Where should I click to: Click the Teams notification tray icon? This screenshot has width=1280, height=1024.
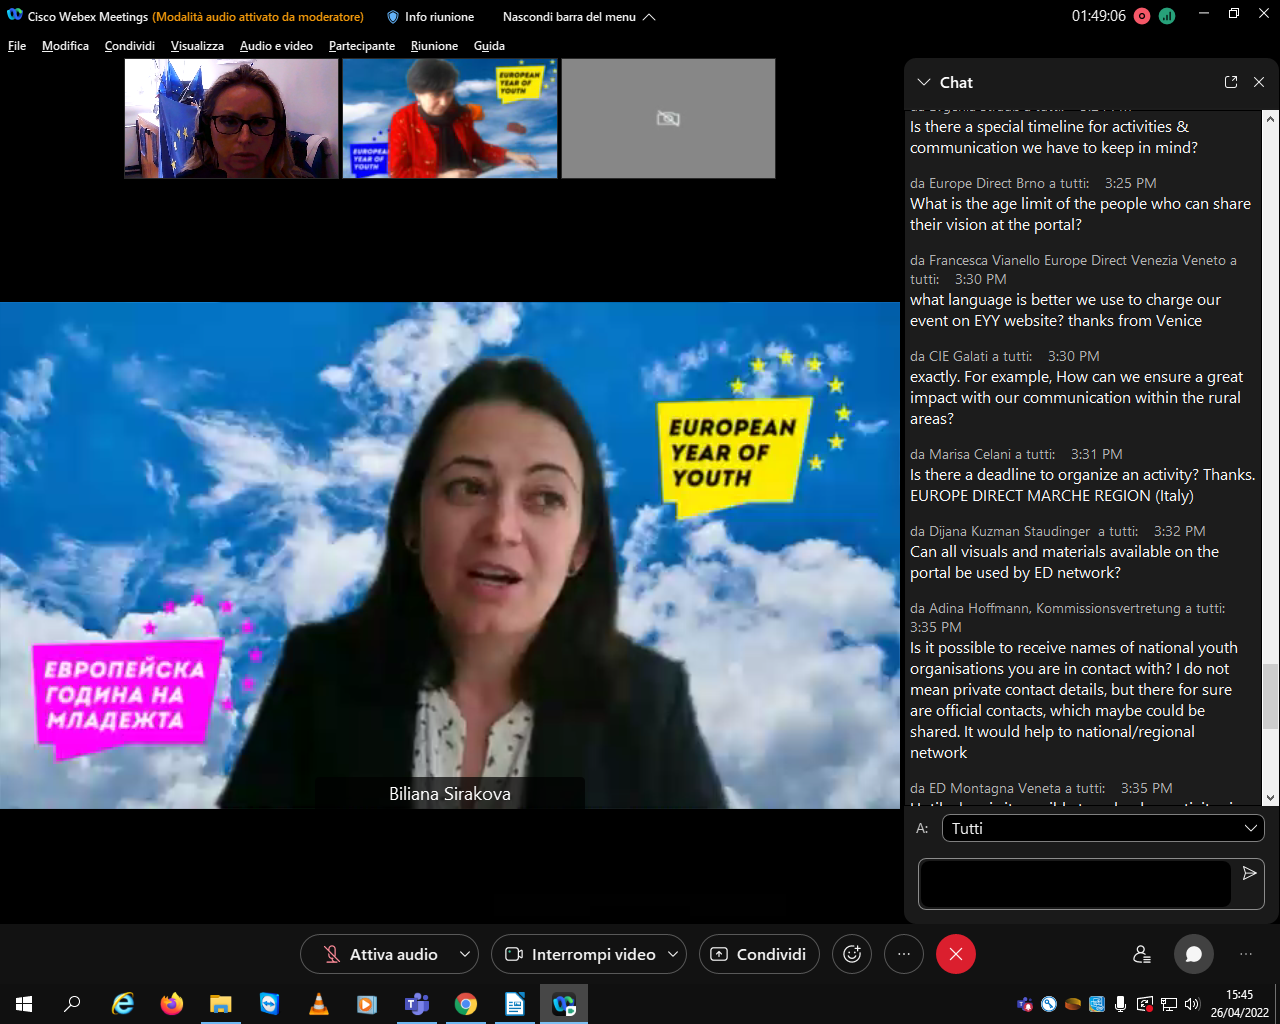1025,1004
